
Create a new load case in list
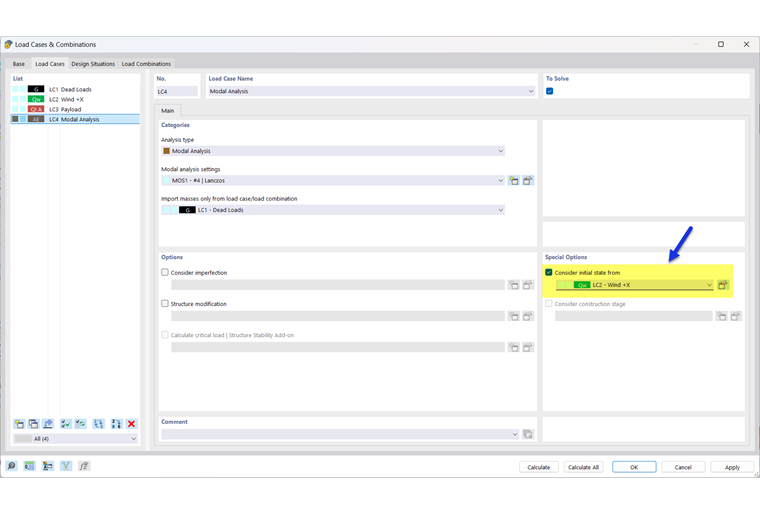(19, 424)
